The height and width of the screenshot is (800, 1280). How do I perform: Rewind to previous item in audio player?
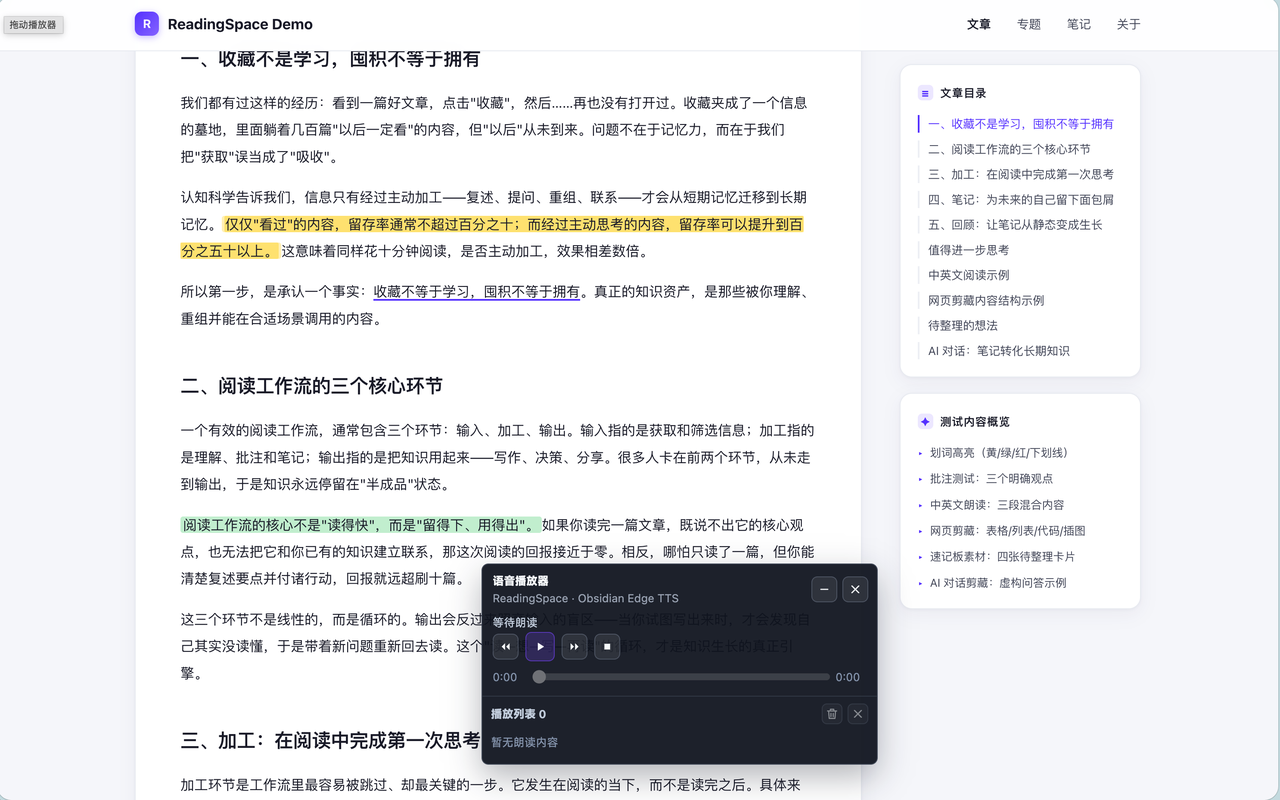pos(506,647)
